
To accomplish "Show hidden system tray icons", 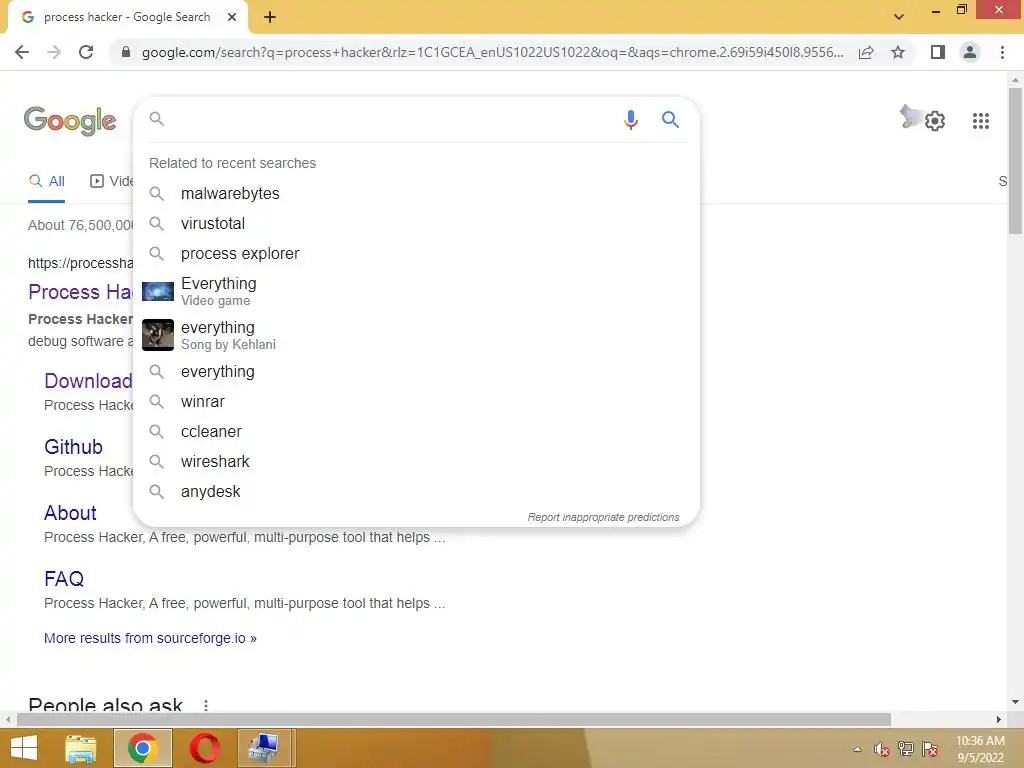I will [857, 749].
